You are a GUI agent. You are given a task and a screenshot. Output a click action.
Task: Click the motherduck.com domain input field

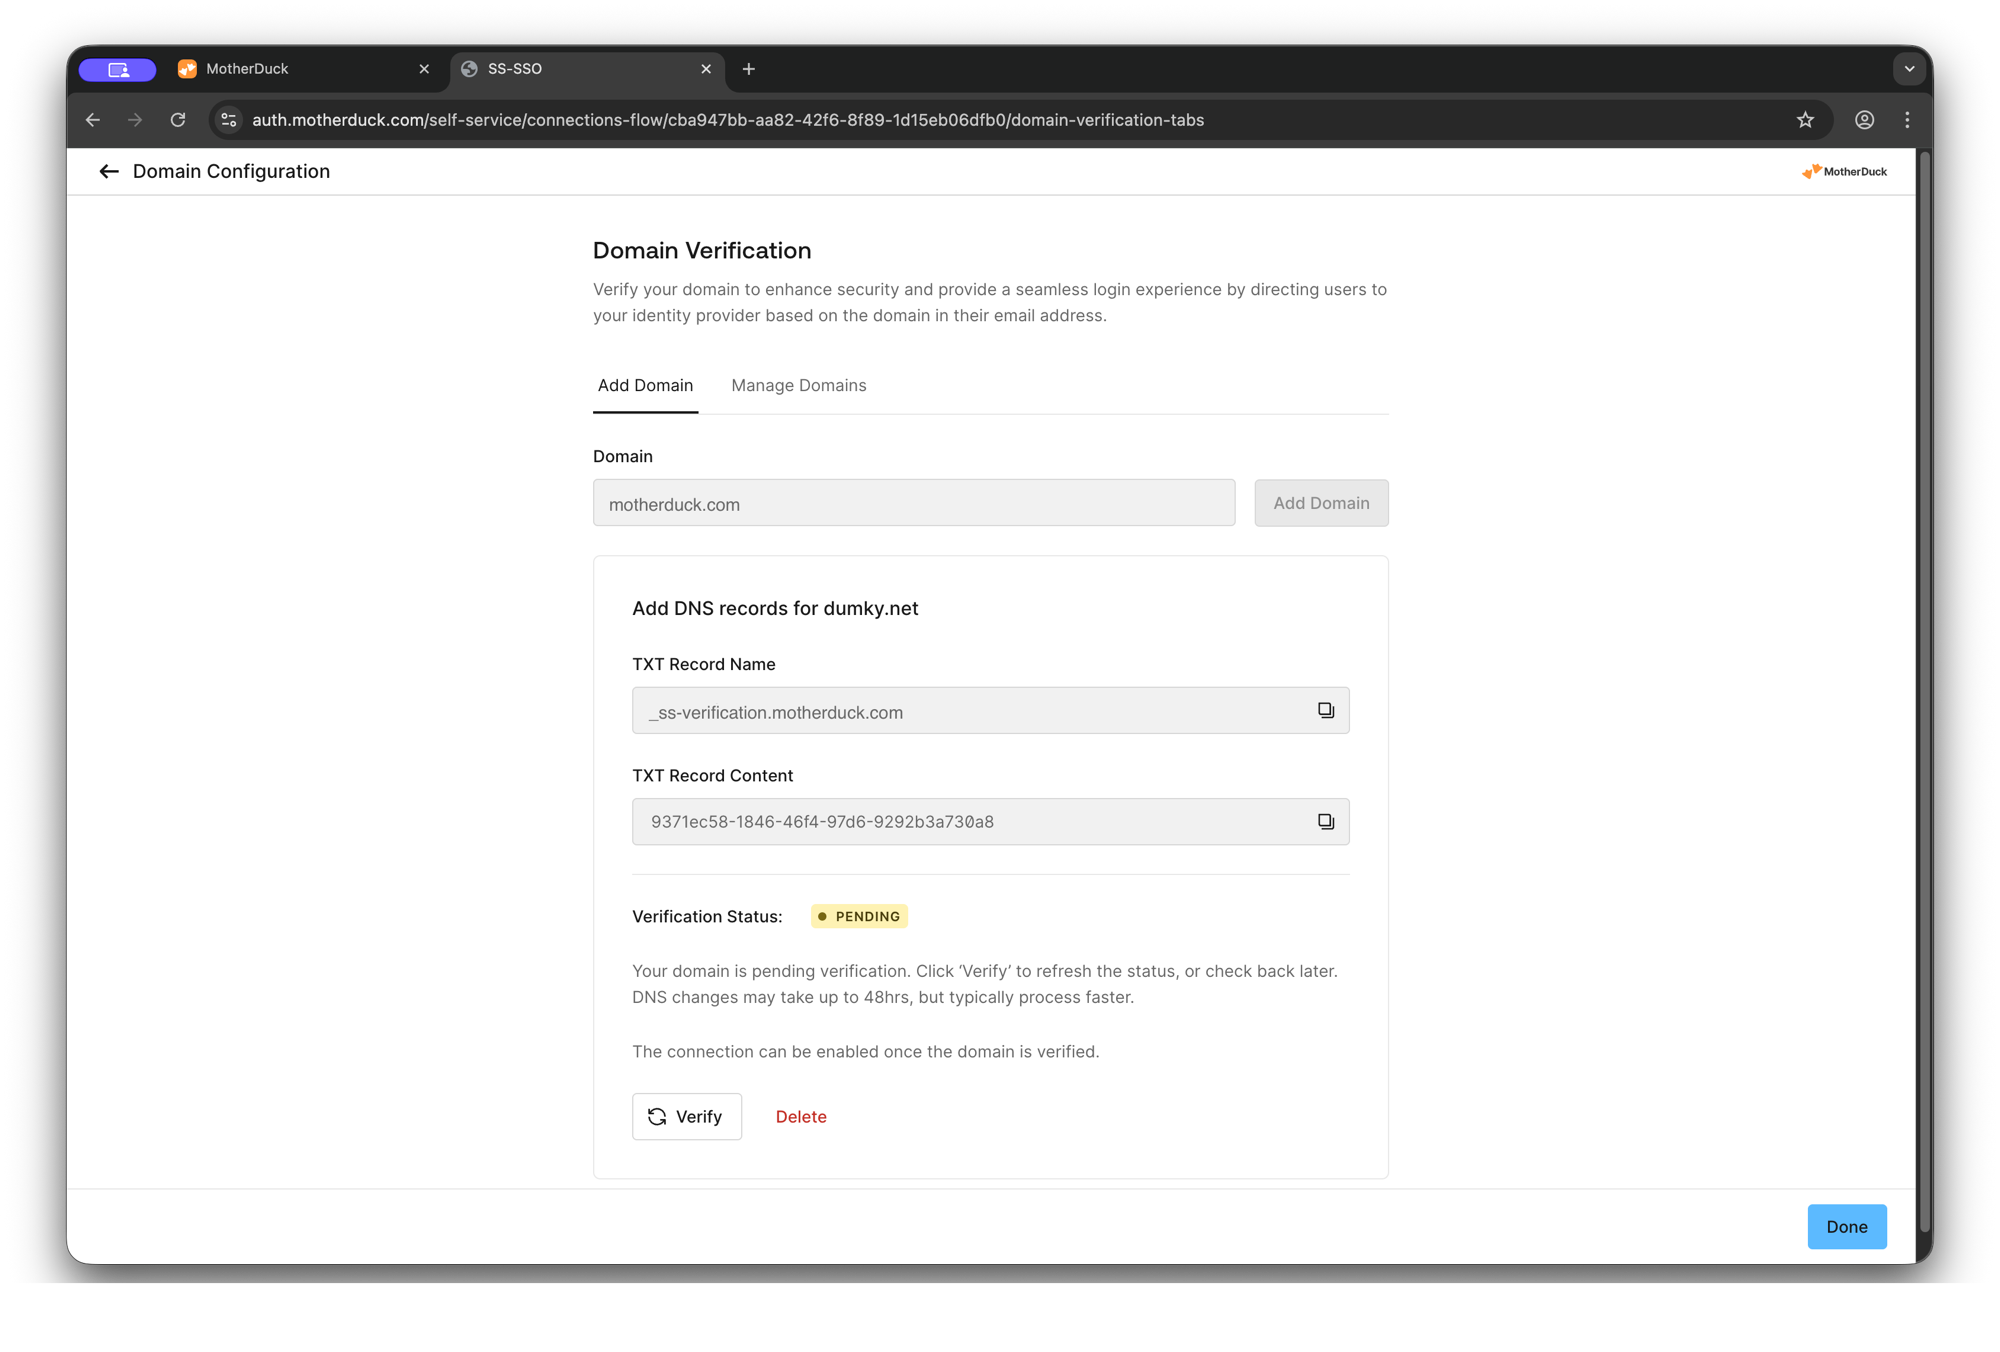pos(913,503)
